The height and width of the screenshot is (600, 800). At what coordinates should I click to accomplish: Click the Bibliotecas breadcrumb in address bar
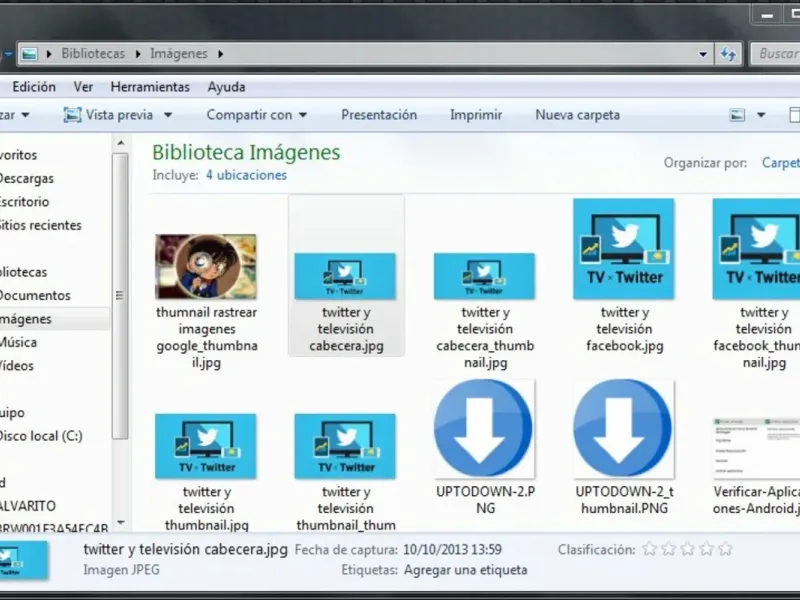pyautogui.click(x=93, y=54)
